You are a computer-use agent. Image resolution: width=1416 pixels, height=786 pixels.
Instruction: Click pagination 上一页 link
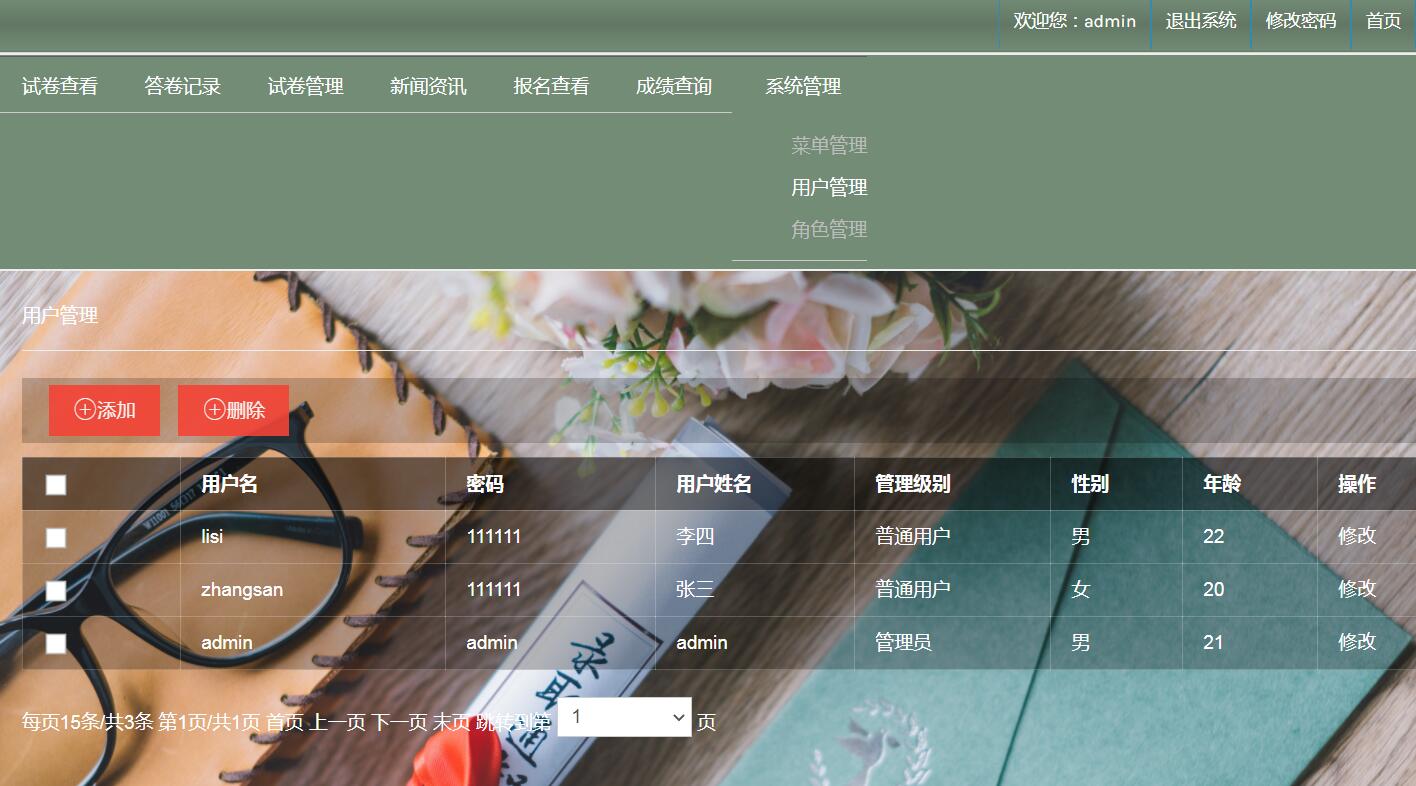[x=337, y=722]
